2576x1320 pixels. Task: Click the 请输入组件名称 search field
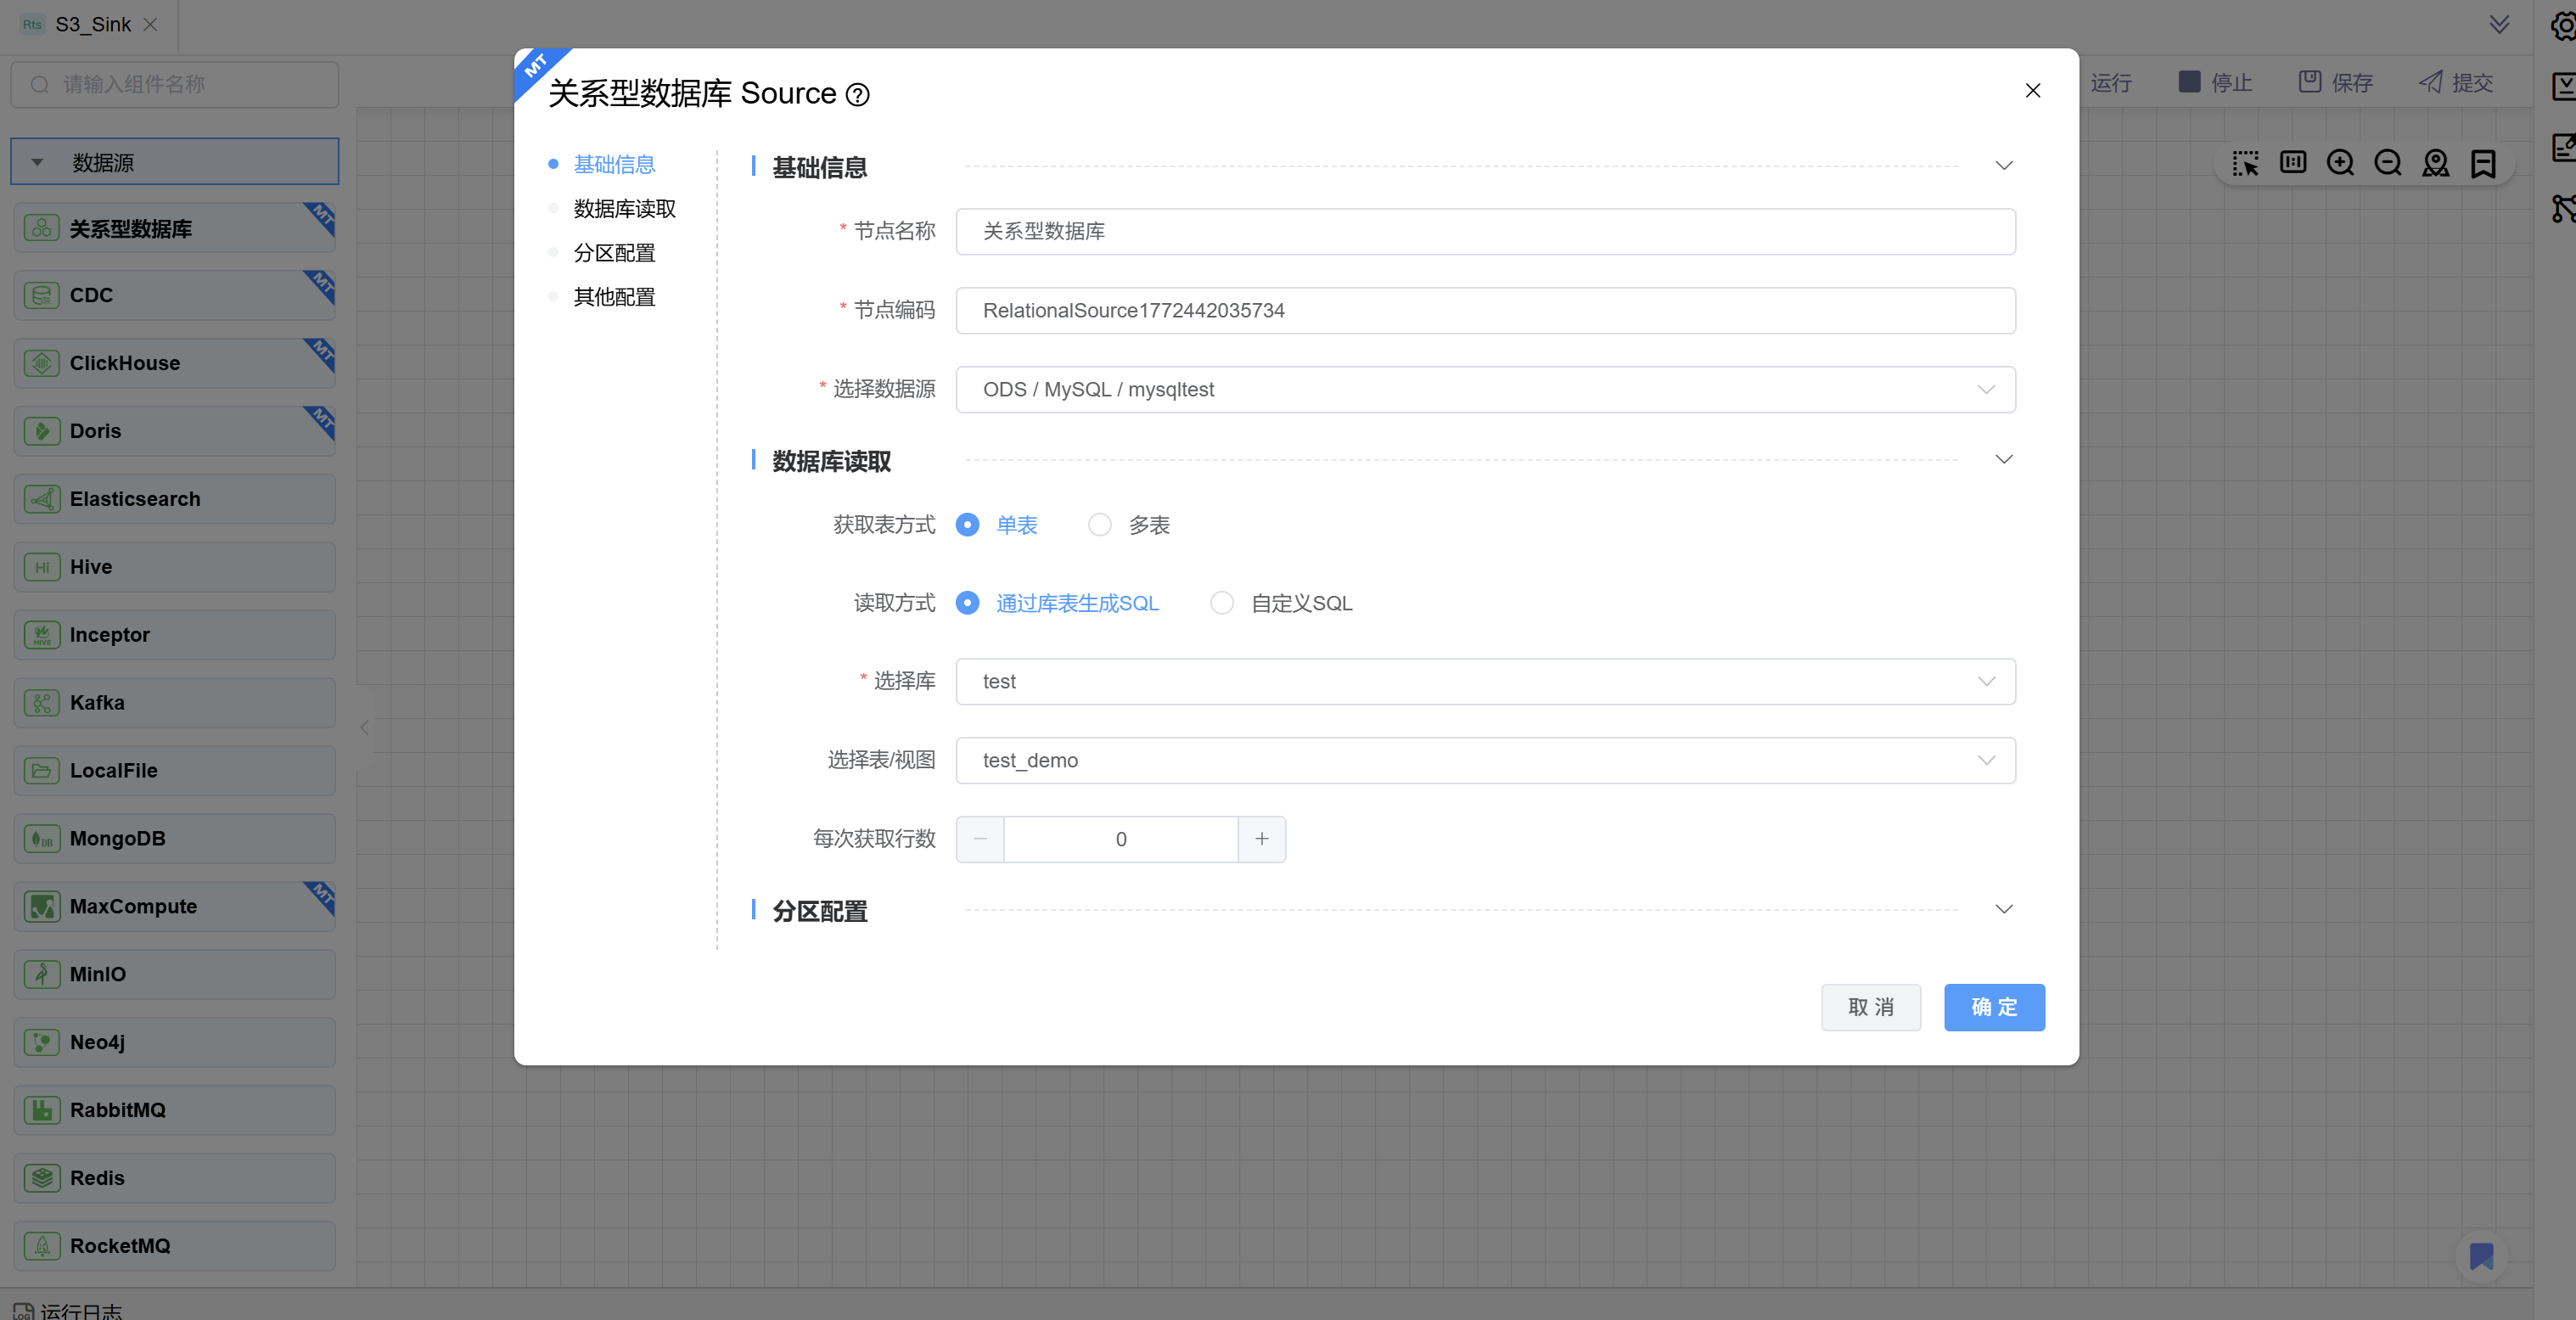point(175,84)
